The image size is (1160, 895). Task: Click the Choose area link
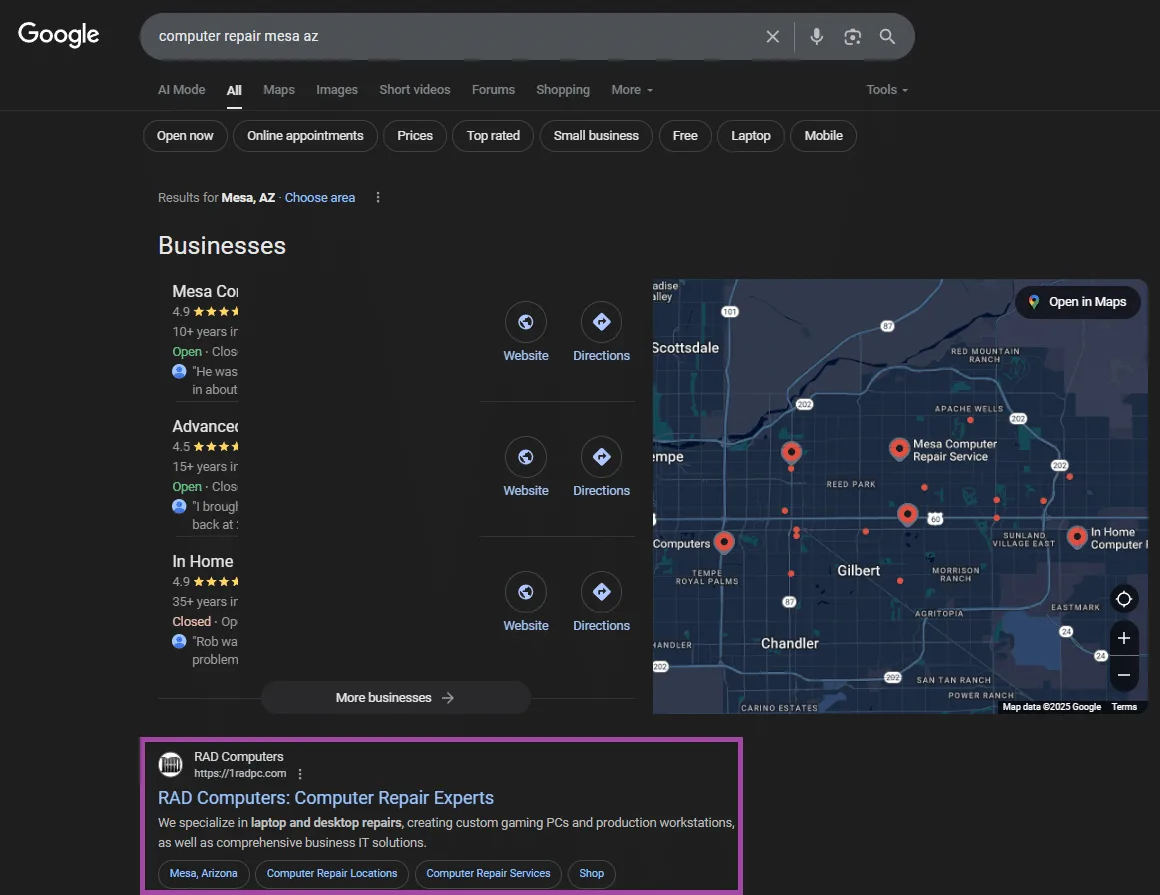pos(320,197)
